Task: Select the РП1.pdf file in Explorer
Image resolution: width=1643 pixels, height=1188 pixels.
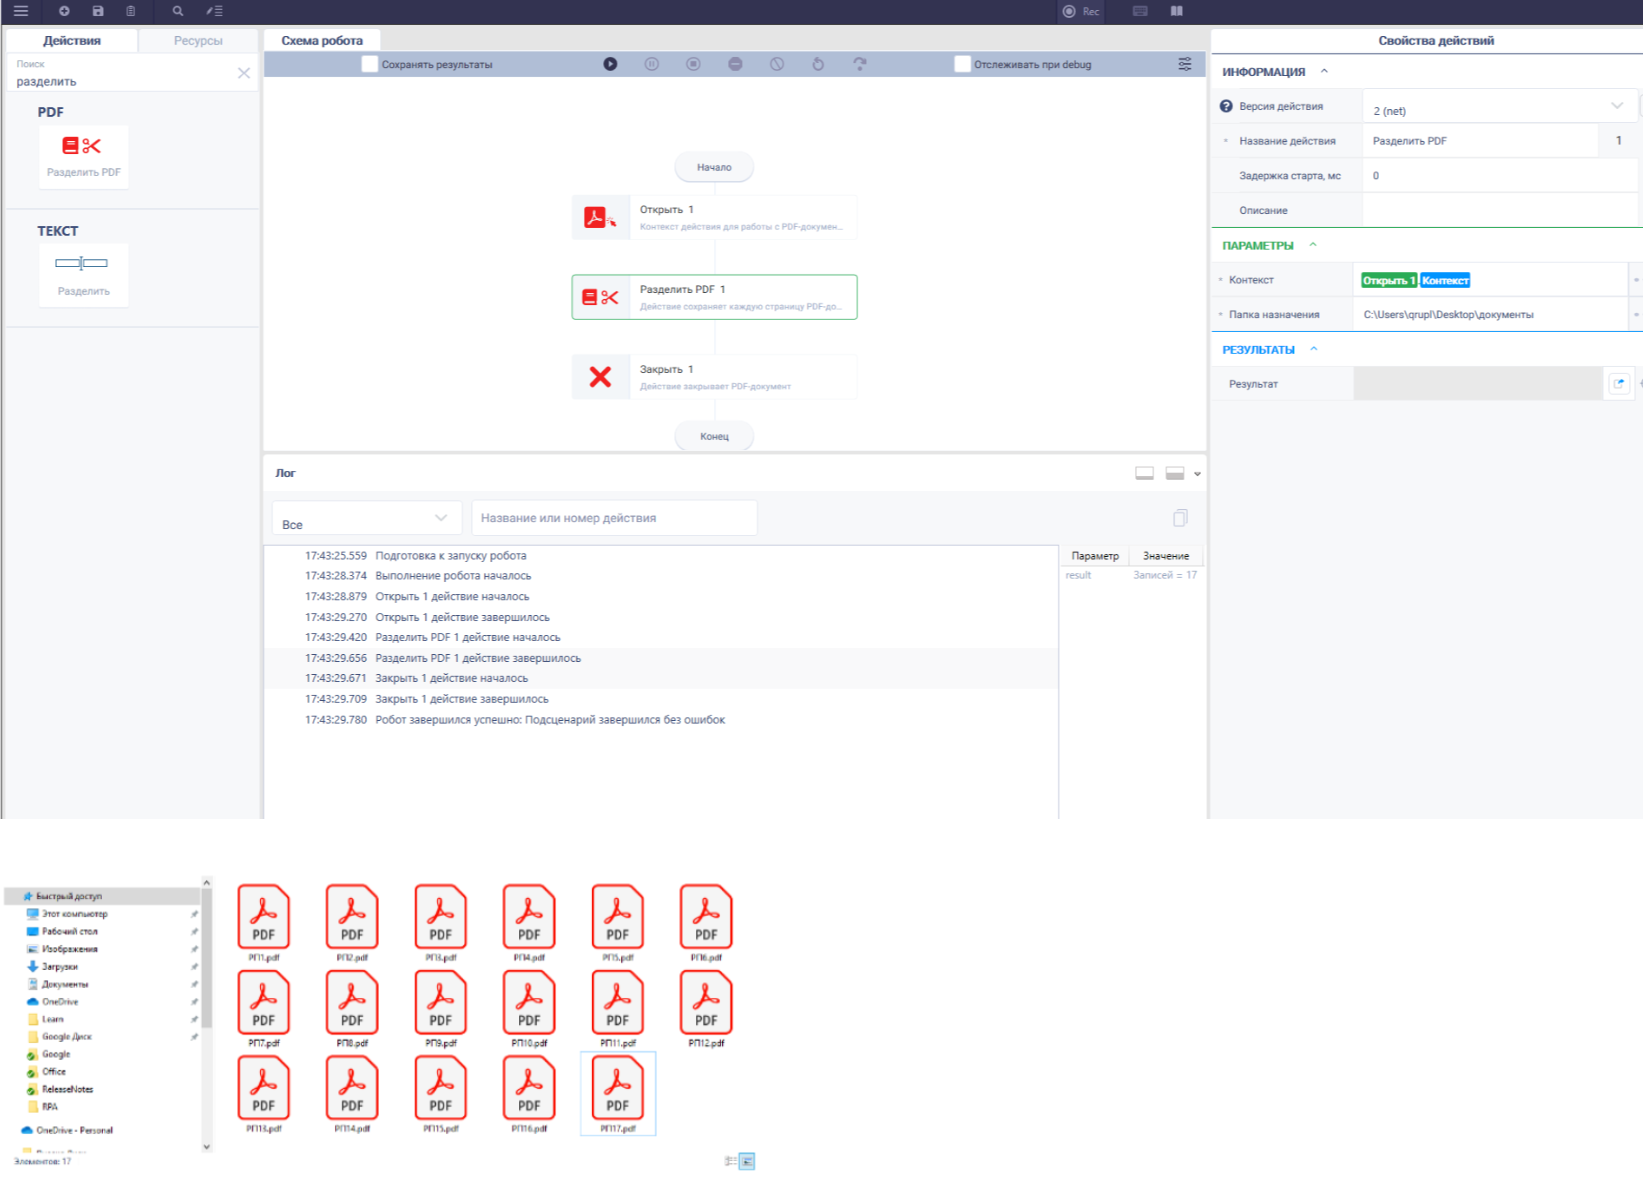Action: coord(264,924)
